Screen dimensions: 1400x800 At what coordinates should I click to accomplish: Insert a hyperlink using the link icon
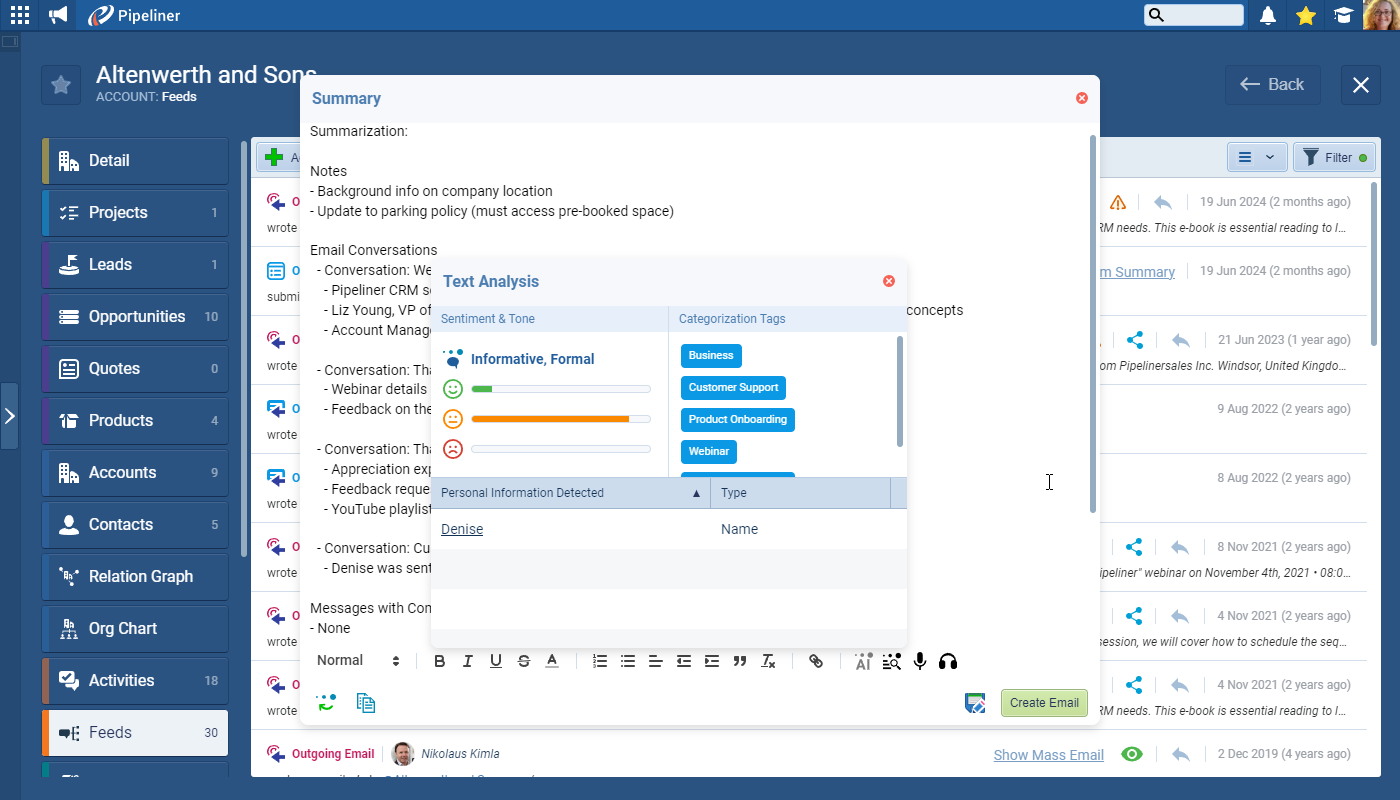click(816, 661)
